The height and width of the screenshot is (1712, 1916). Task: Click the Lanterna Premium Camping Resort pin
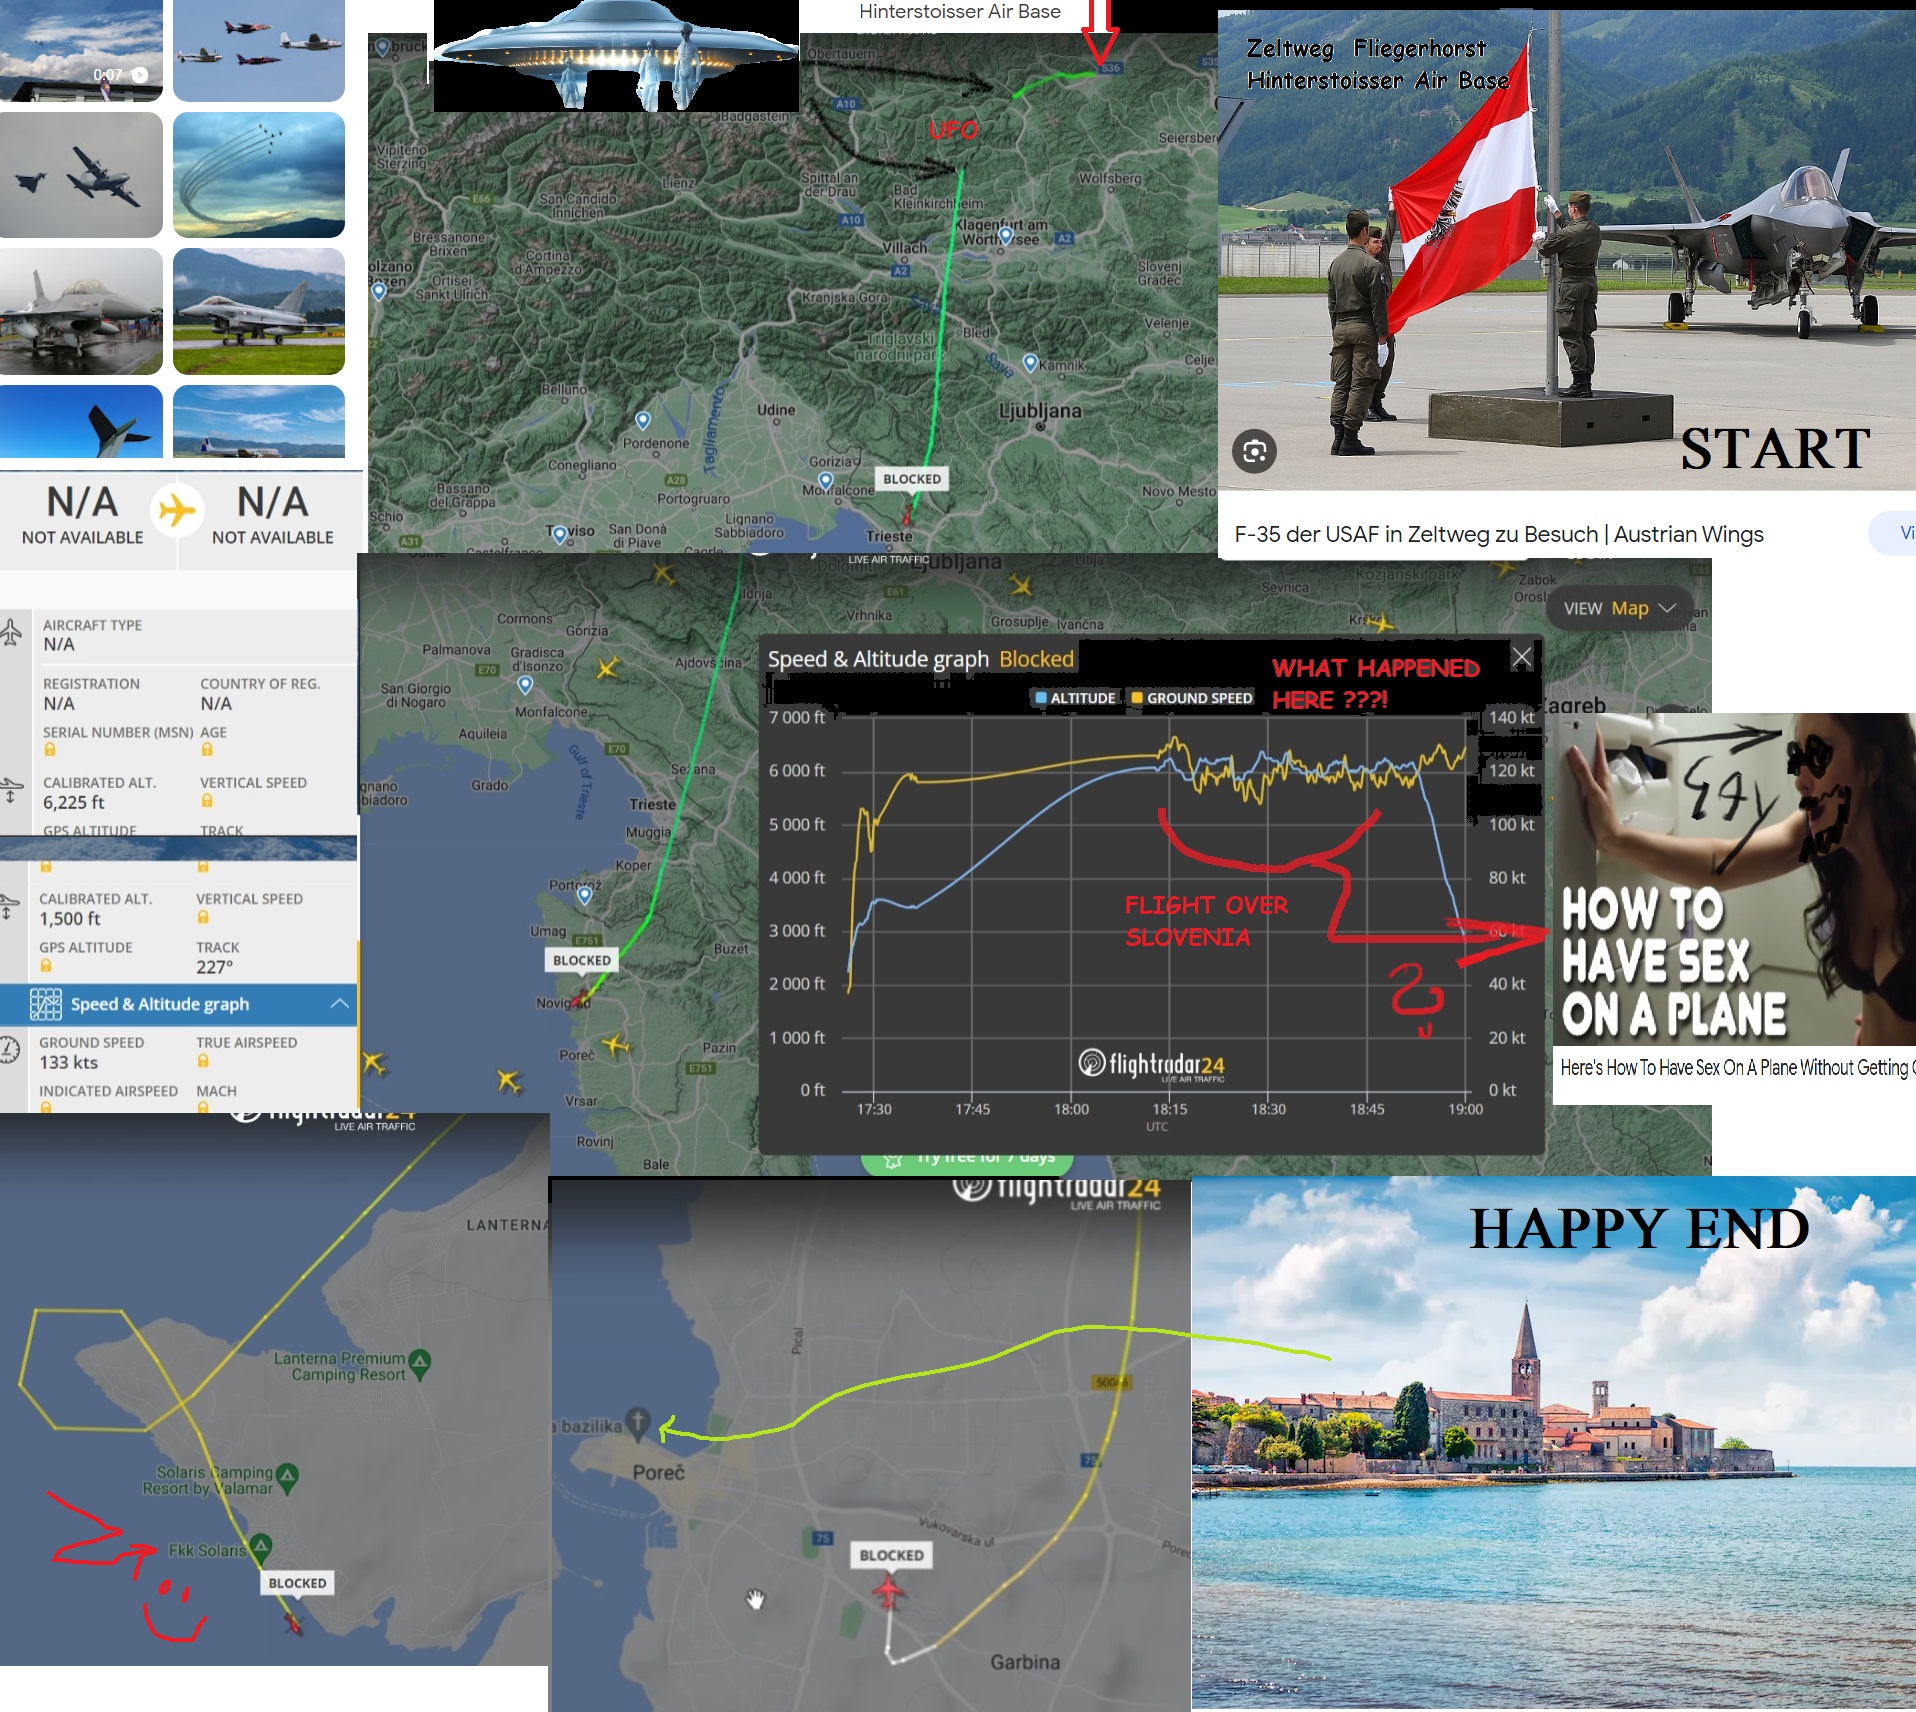(x=420, y=1363)
